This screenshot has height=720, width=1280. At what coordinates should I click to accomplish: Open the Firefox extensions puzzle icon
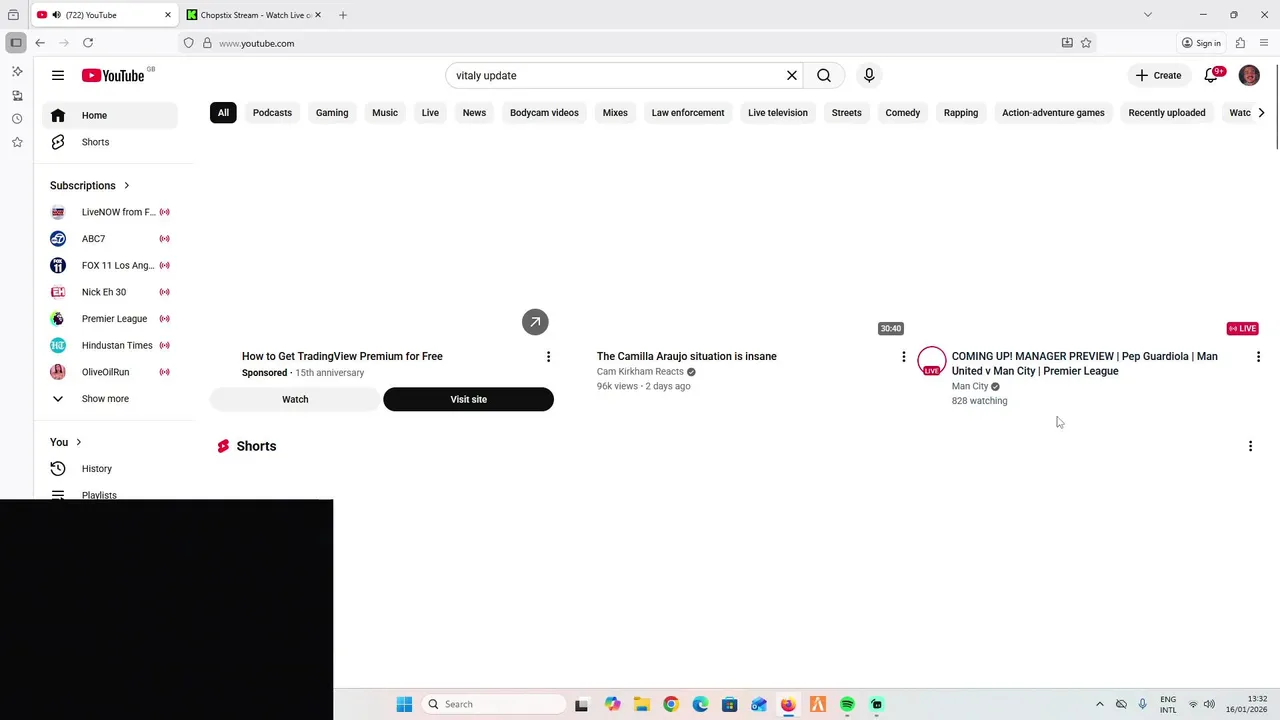pos(1240,43)
